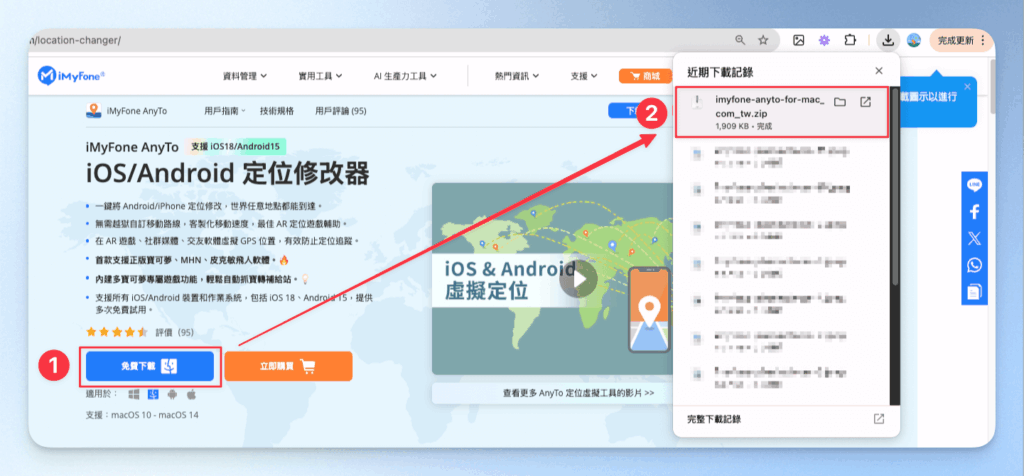
Task: Open the Extensions puzzle-piece menu
Action: click(850, 40)
